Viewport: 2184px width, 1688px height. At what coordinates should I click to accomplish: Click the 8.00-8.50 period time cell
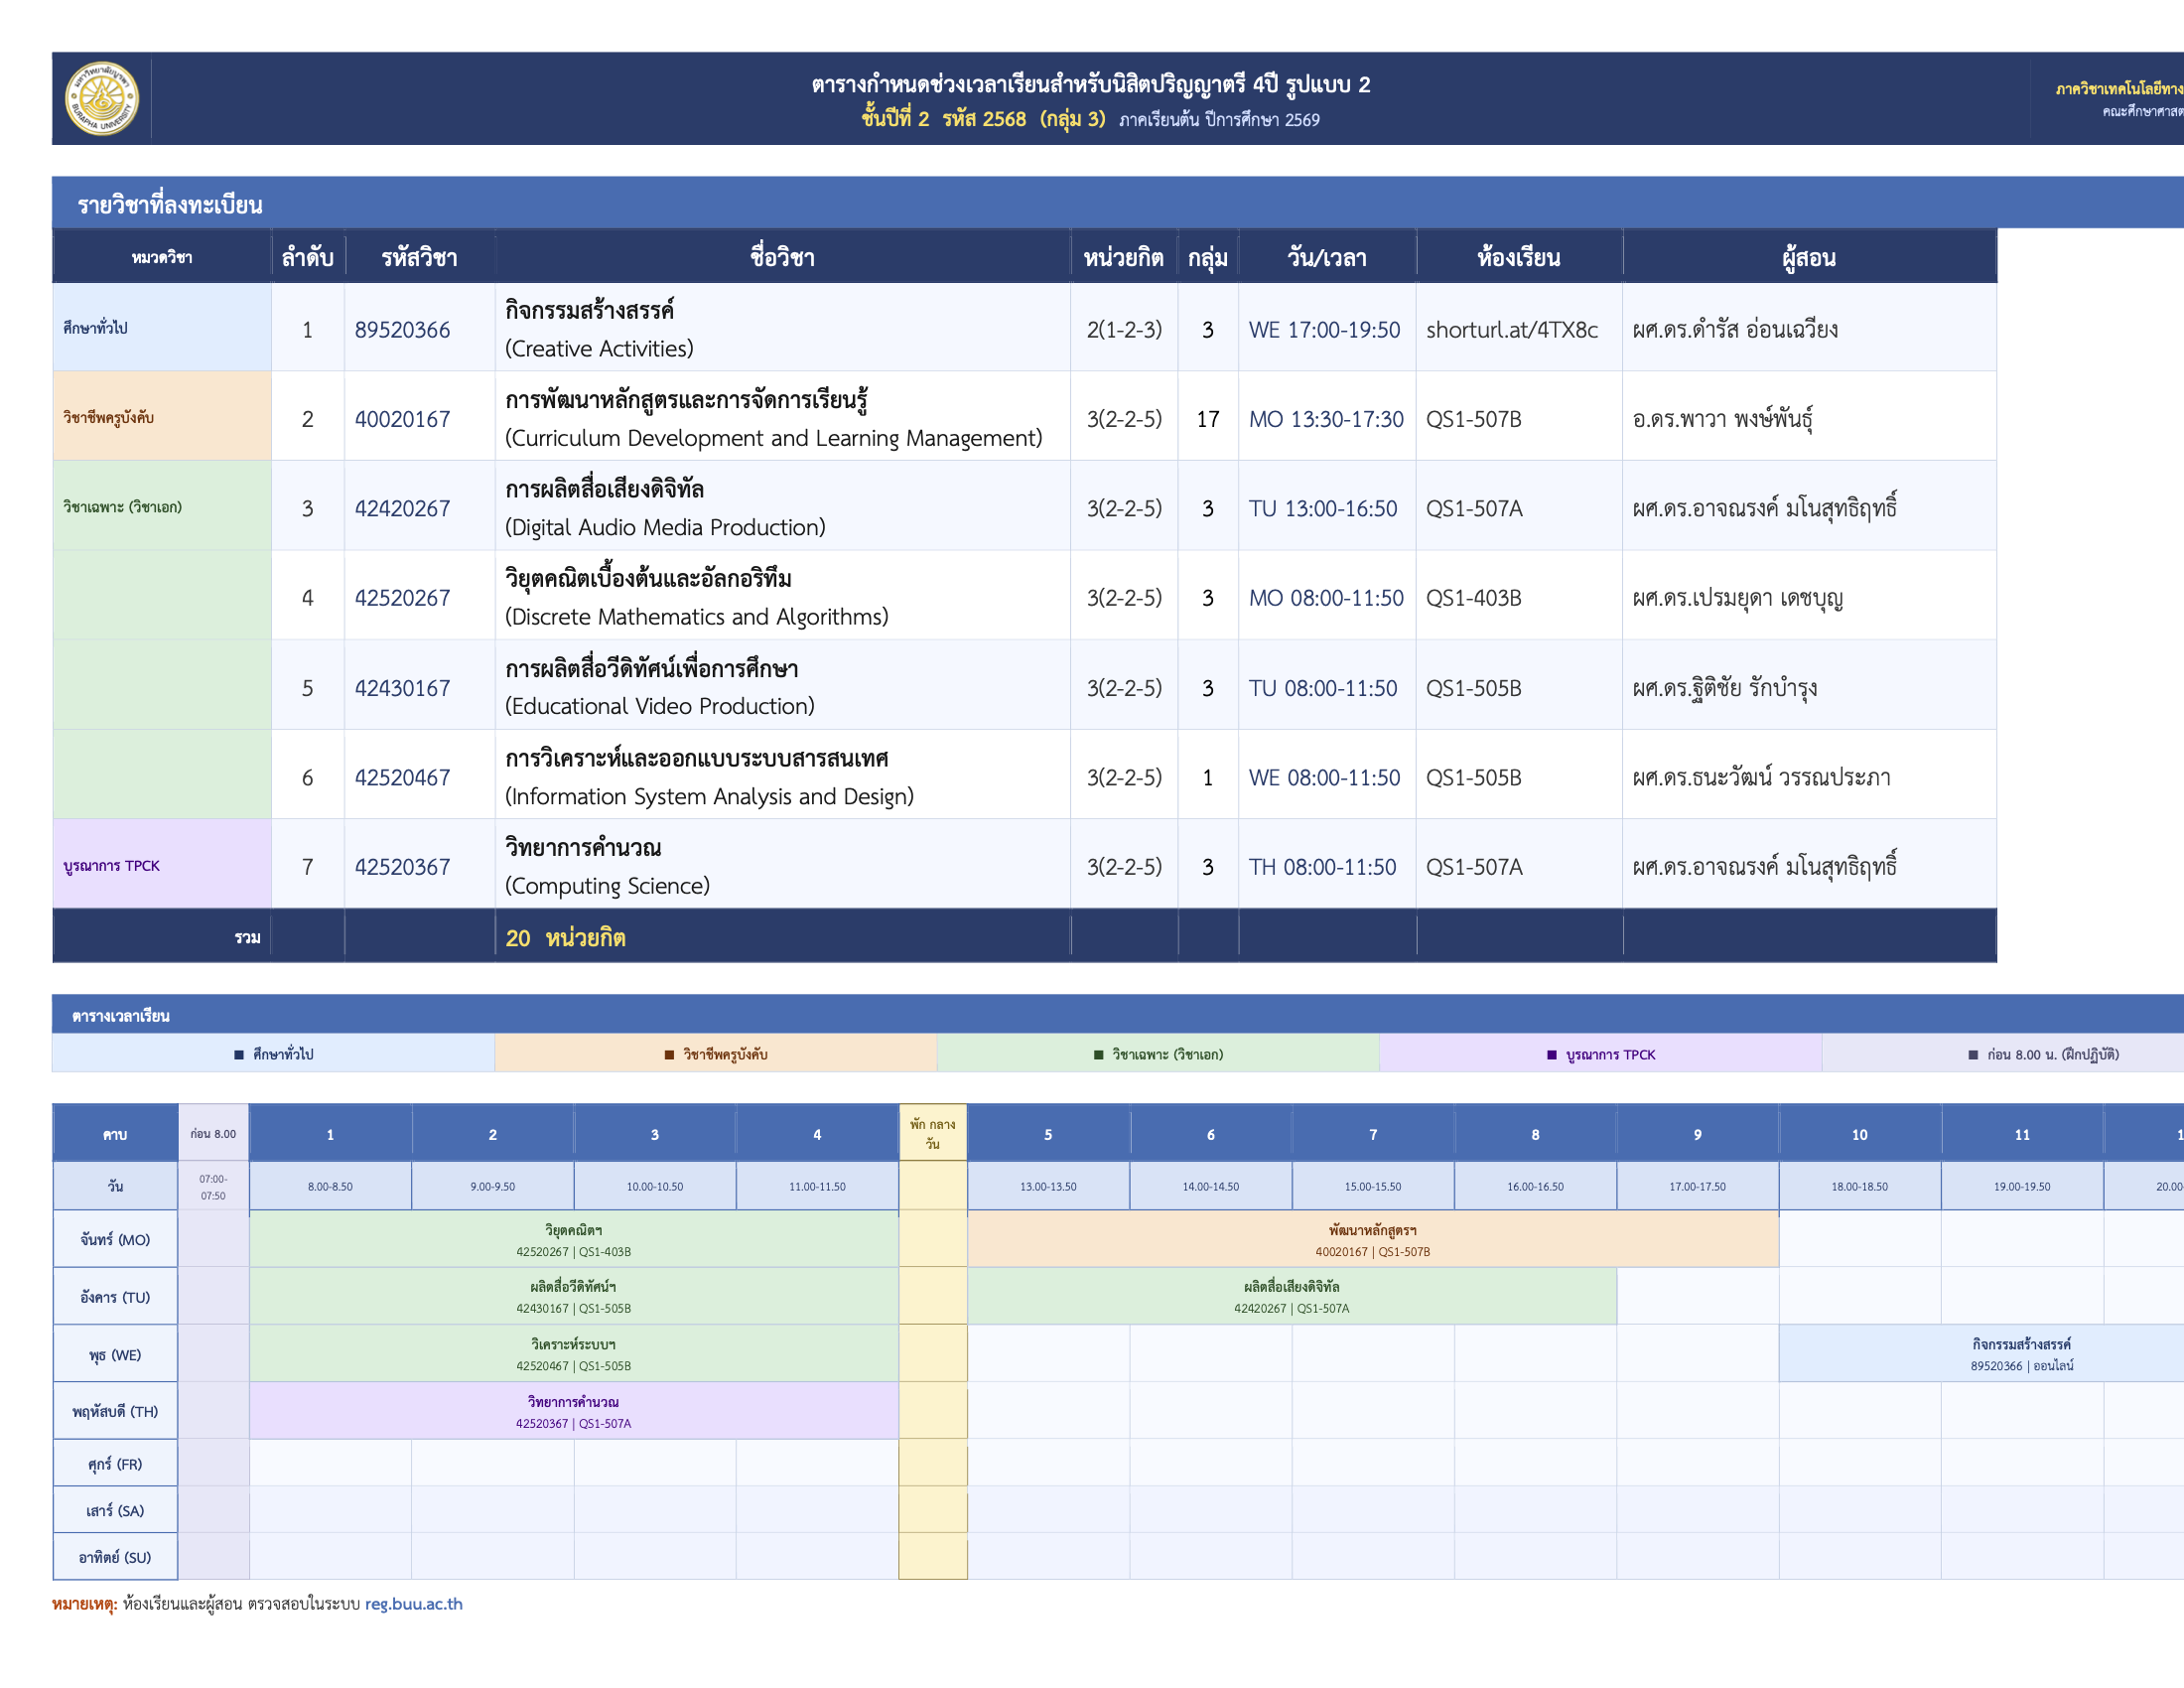coord(330,1186)
